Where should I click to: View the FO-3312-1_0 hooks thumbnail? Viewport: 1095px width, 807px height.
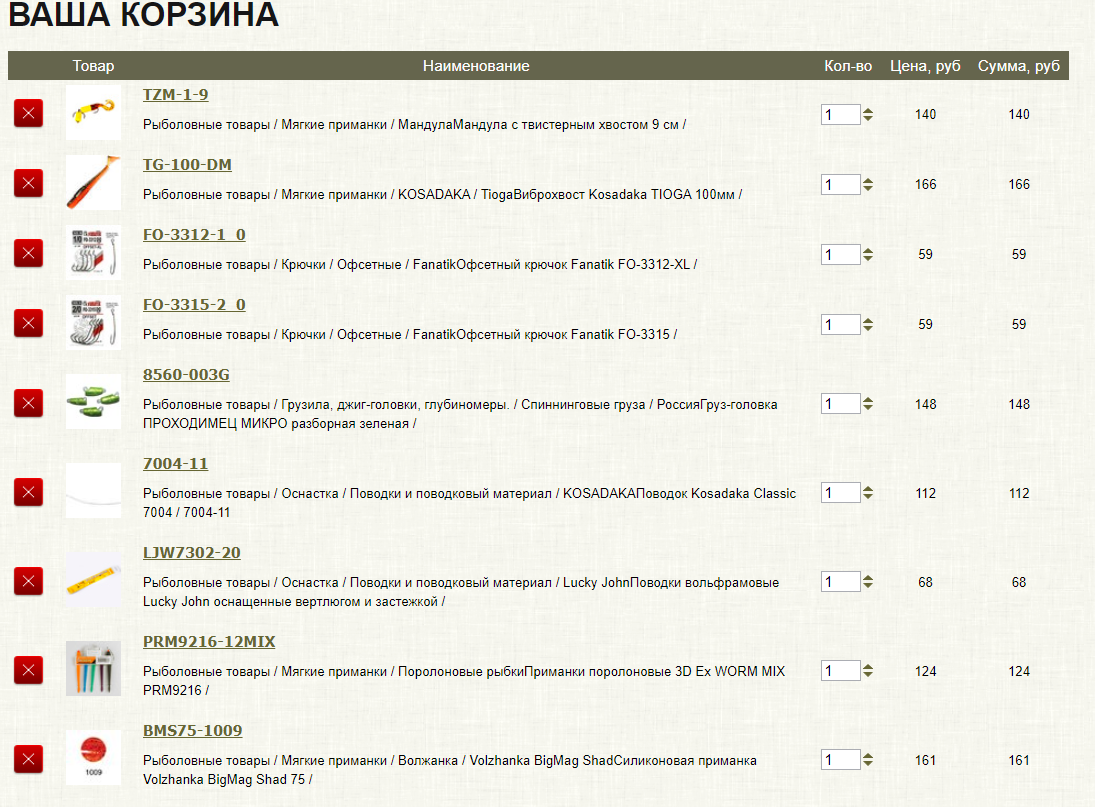pyautogui.click(x=93, y=252)
